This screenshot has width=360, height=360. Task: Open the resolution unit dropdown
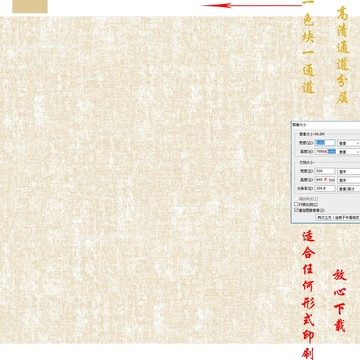349,188
